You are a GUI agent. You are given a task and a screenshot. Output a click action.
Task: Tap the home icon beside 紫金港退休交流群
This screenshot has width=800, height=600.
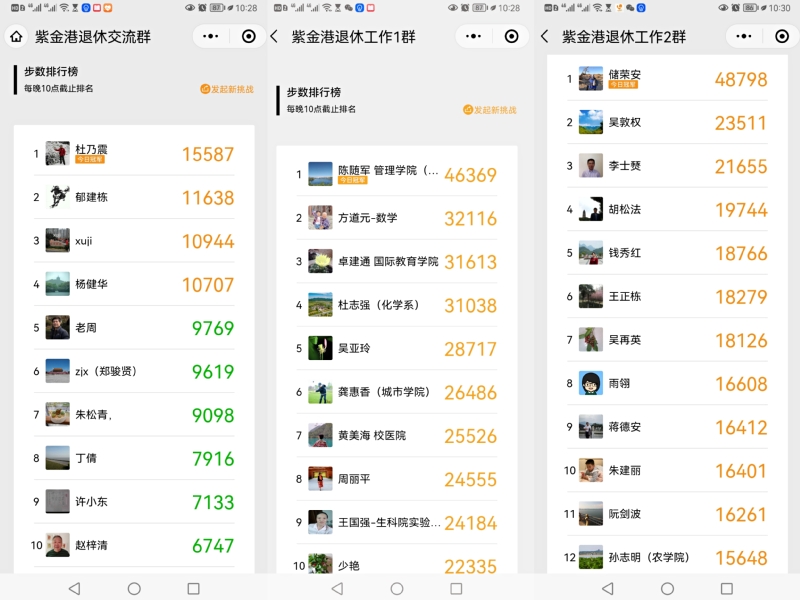16,37
